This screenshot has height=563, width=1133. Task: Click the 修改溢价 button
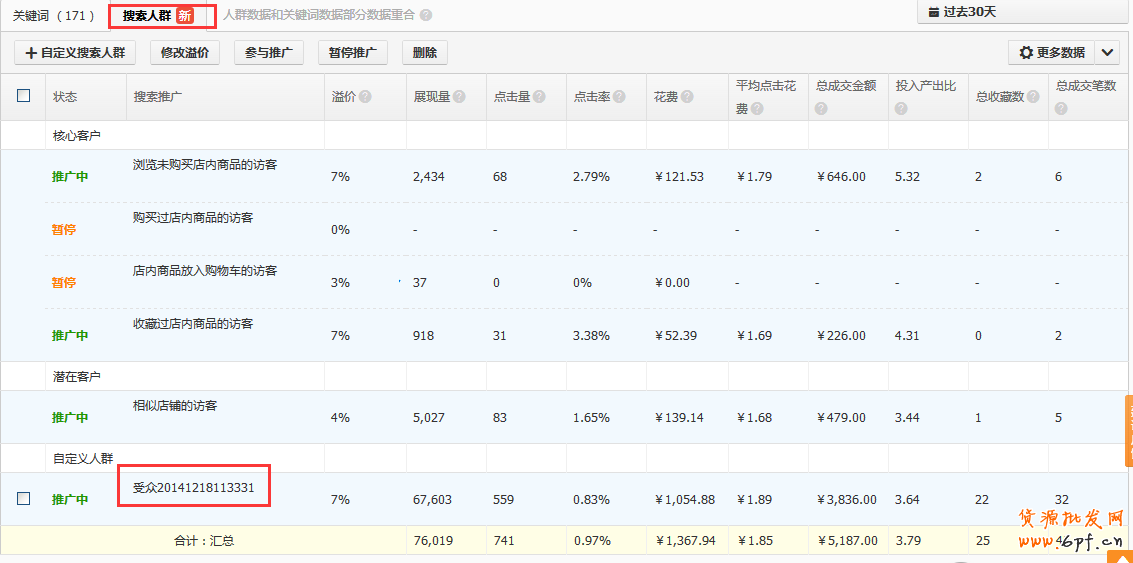pyautogui.click(x=184, y=53)
